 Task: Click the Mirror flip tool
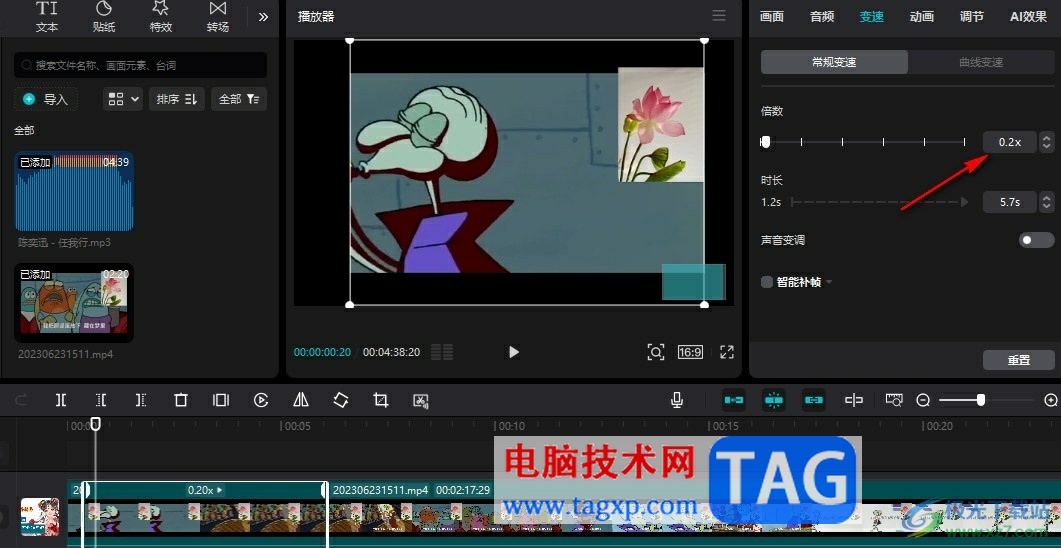point(301,400)
